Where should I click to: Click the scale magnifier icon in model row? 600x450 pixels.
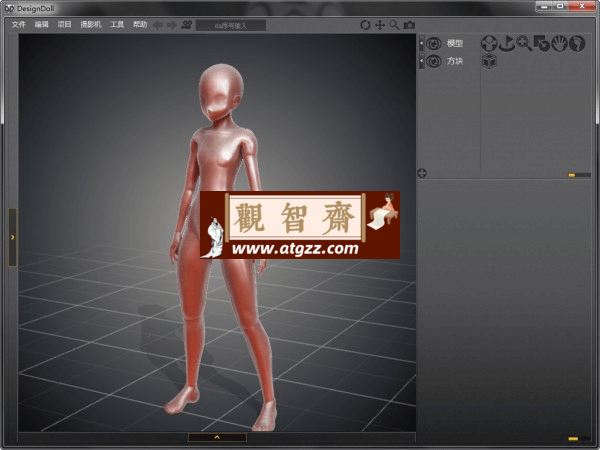click(x=524, y=43)
